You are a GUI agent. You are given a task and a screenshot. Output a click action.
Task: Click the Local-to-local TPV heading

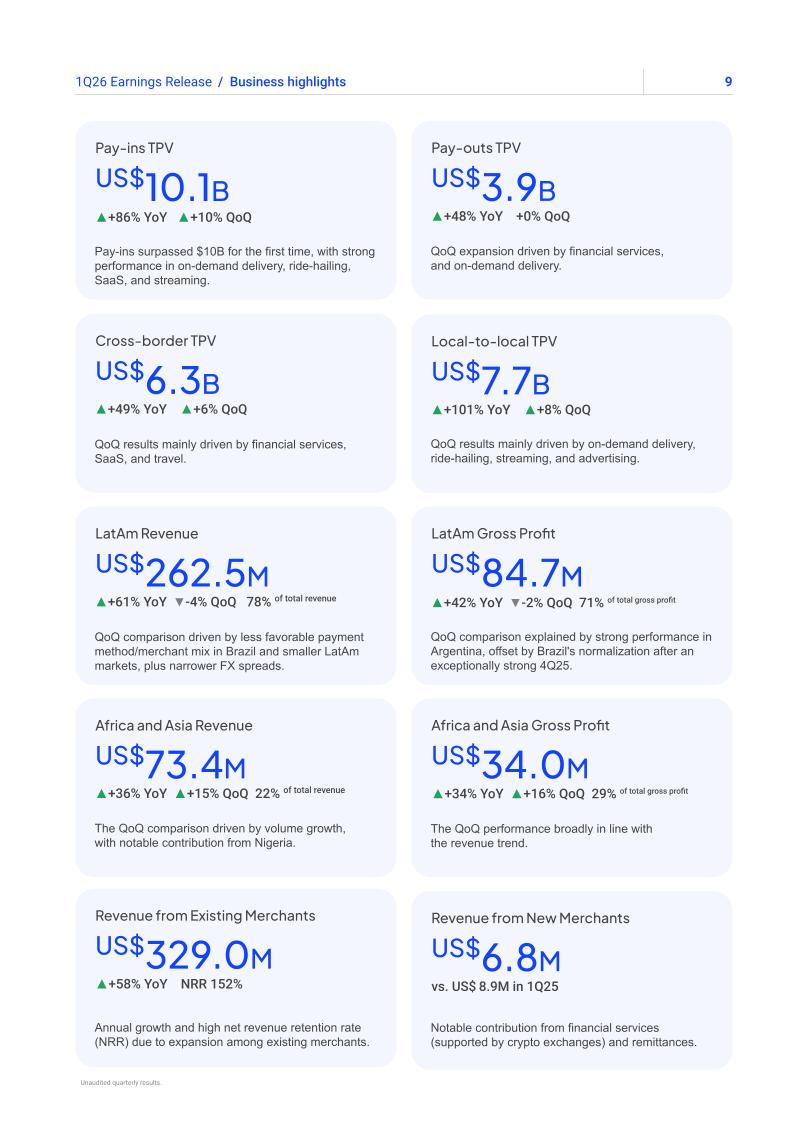pyautogui.click(x=493, y=342)
